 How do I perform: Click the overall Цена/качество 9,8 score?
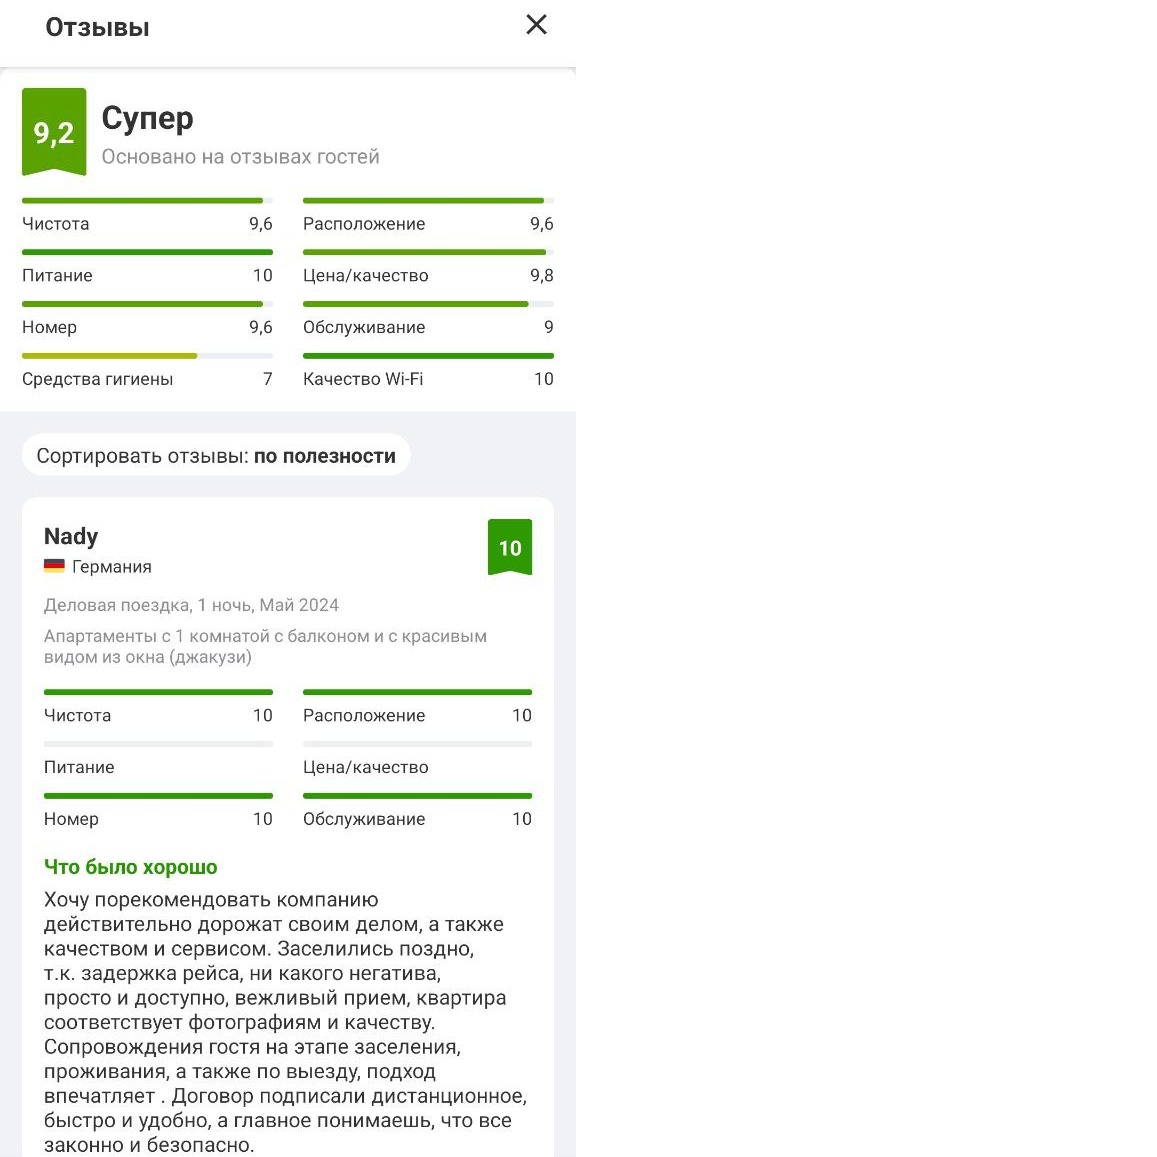541,275
